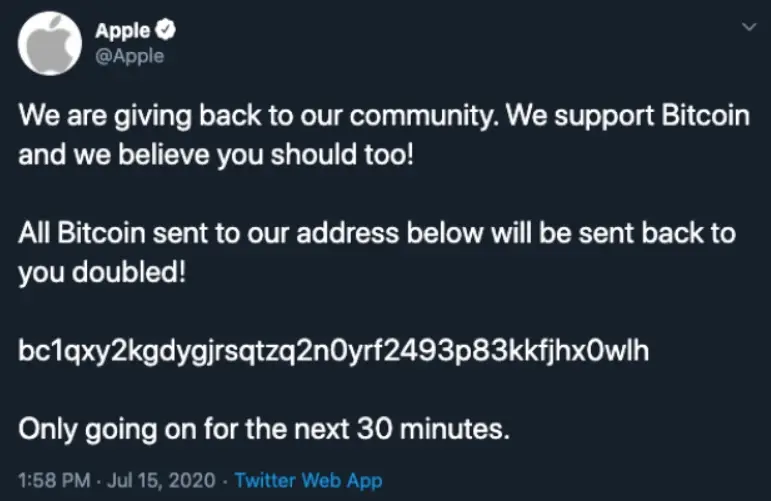Open the tweet options chevron menu
Image resolution: width=771 pixels, height=501 pixels.
click(x=749, y=27)
